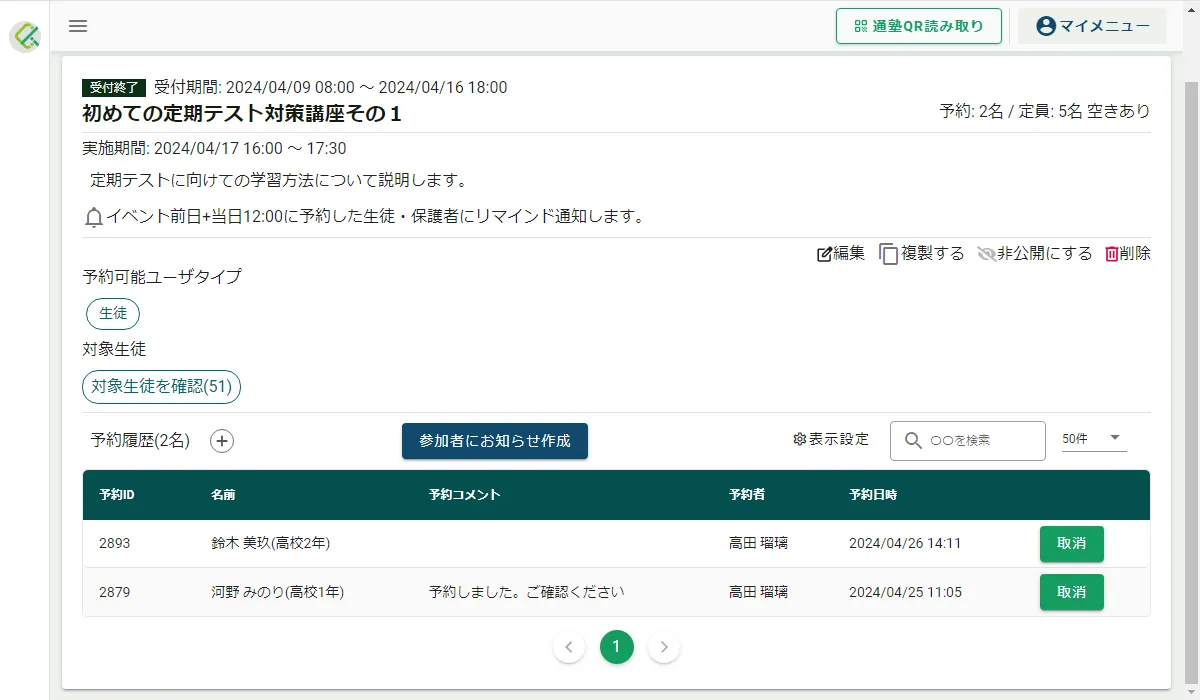Click the app logo icon in the sidebar

click(25, 37)
